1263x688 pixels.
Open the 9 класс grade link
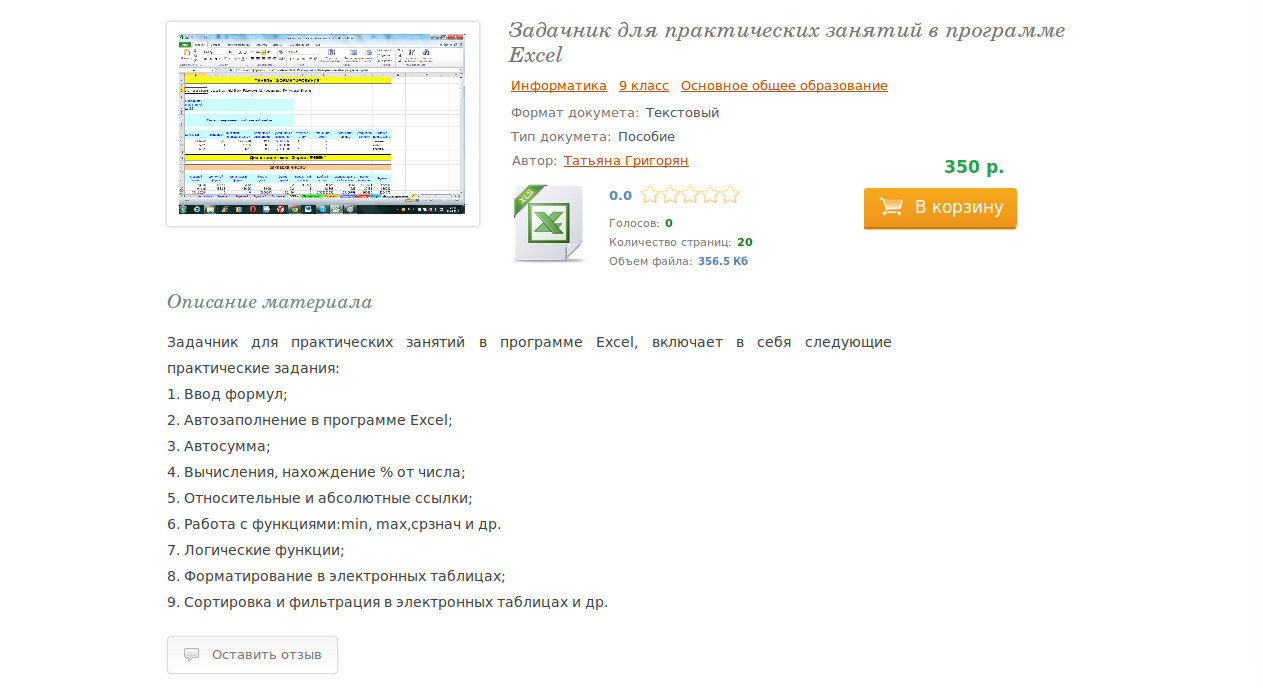[x=644, y=86]
